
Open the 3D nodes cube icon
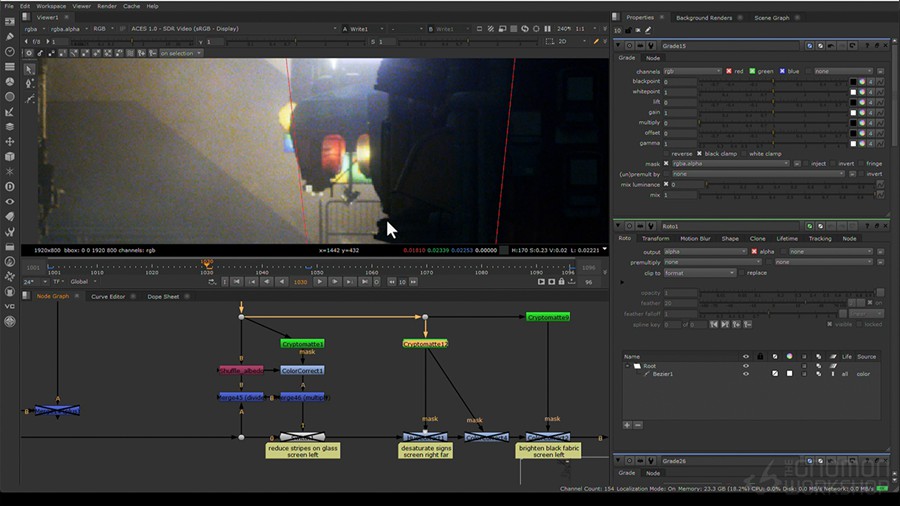coord(10,156)
